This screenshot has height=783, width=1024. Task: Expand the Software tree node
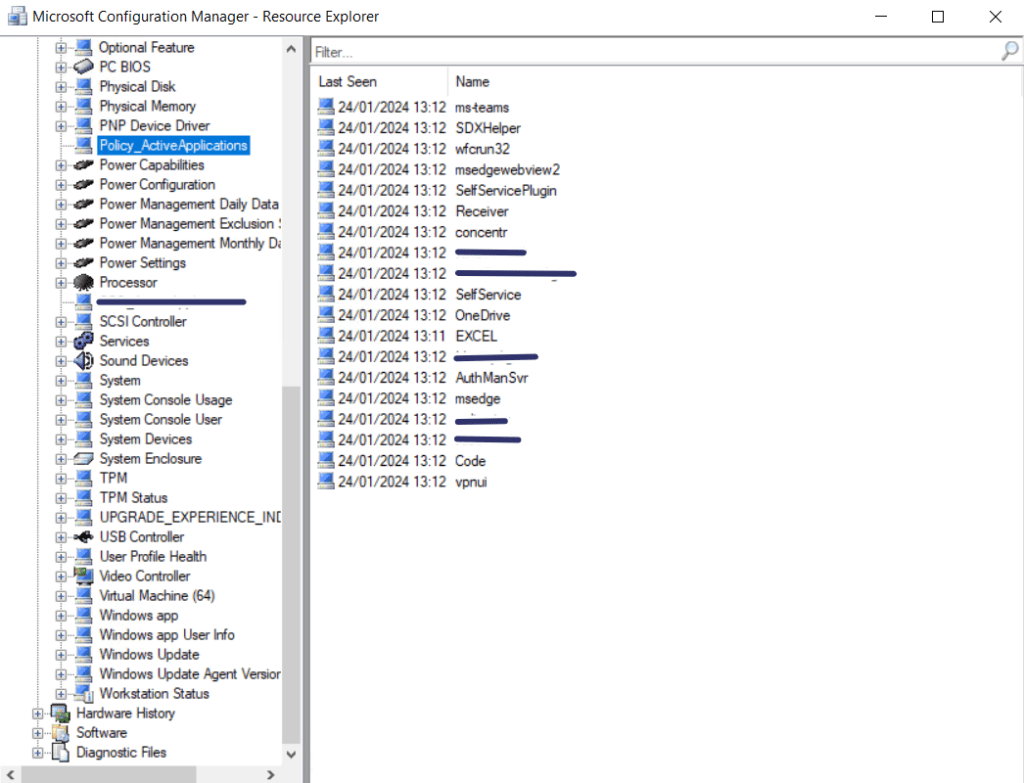(38, 733)
